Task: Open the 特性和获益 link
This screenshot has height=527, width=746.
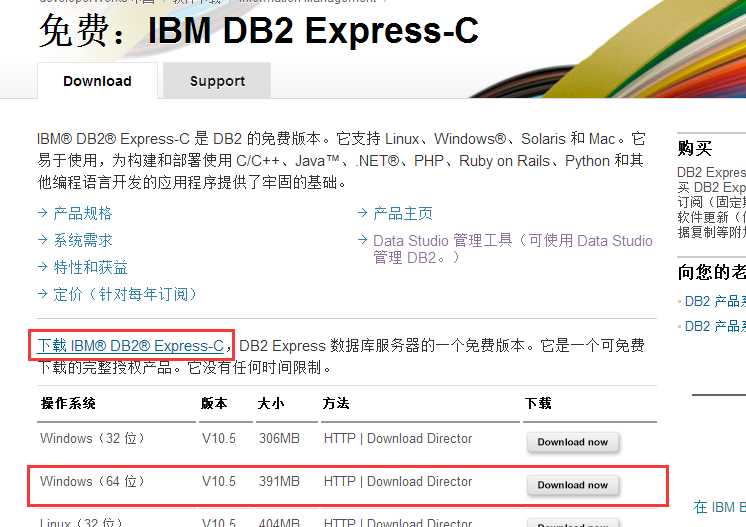Action: pyautogui.click(x=90, y=267)
